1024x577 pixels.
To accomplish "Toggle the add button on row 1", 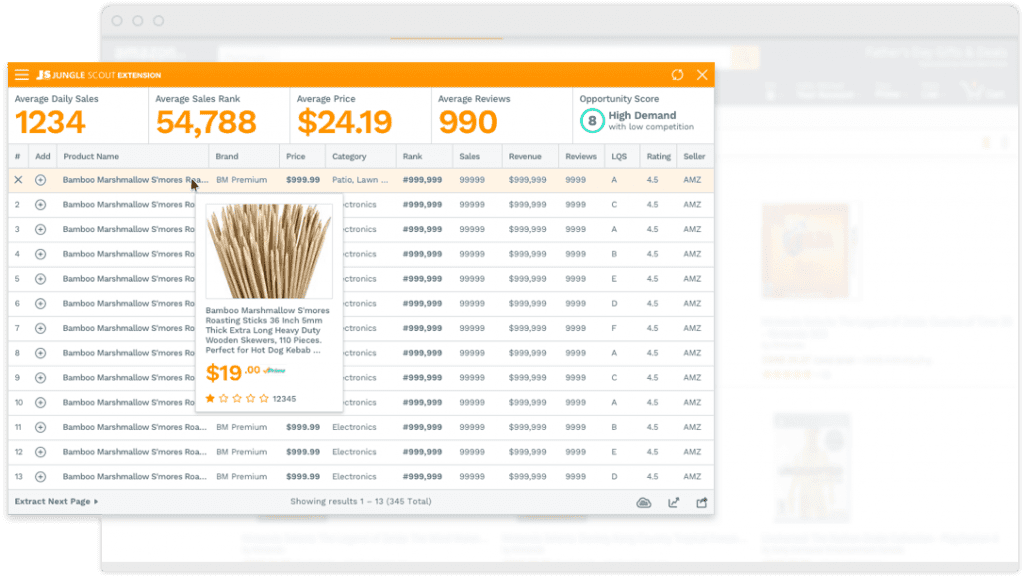I will click(x=41, y=180).
